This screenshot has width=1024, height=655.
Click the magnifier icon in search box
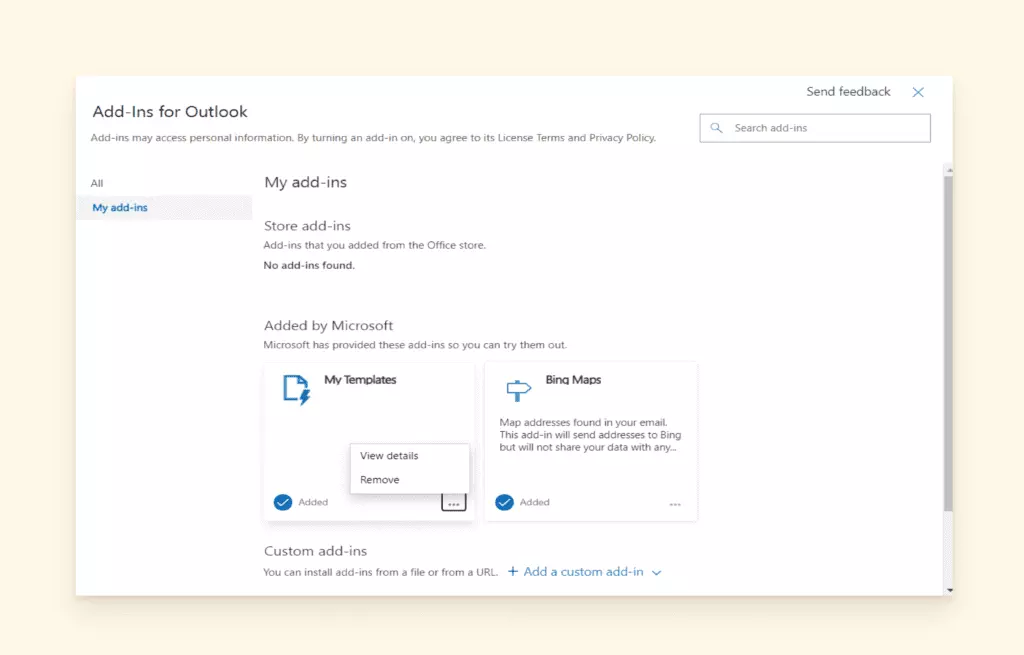716,128
